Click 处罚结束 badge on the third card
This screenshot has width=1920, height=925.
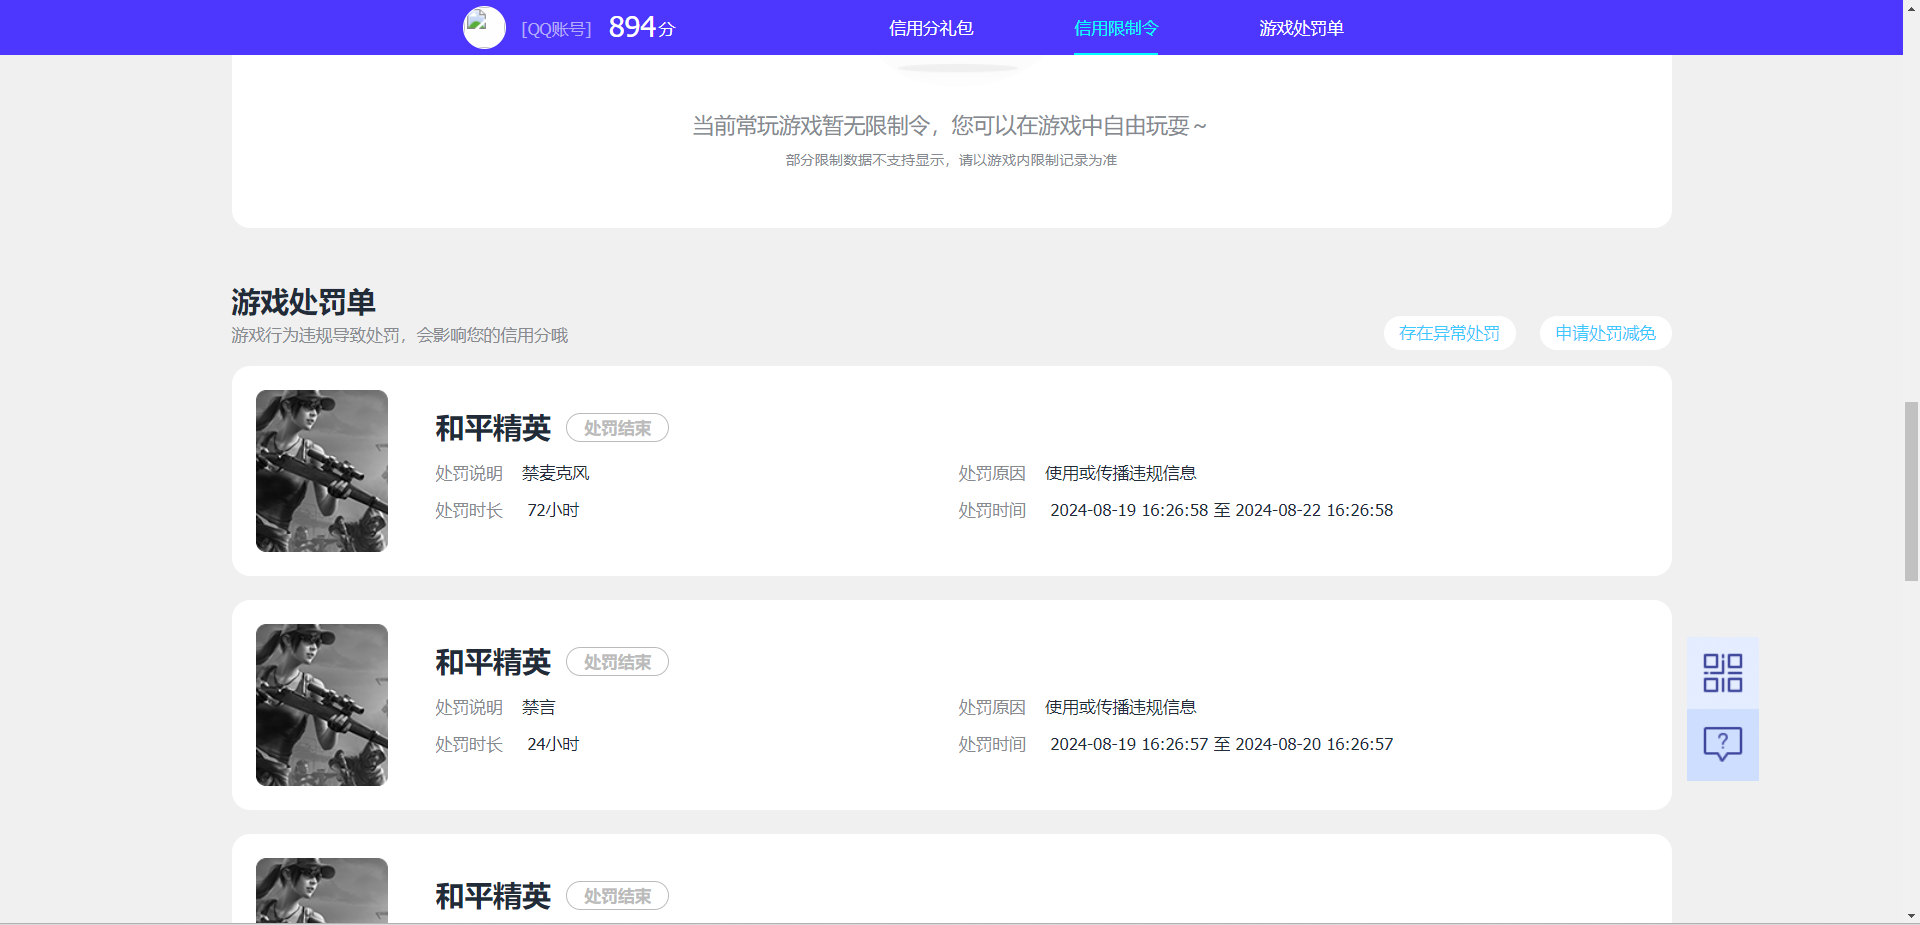[x=617, y=896]
